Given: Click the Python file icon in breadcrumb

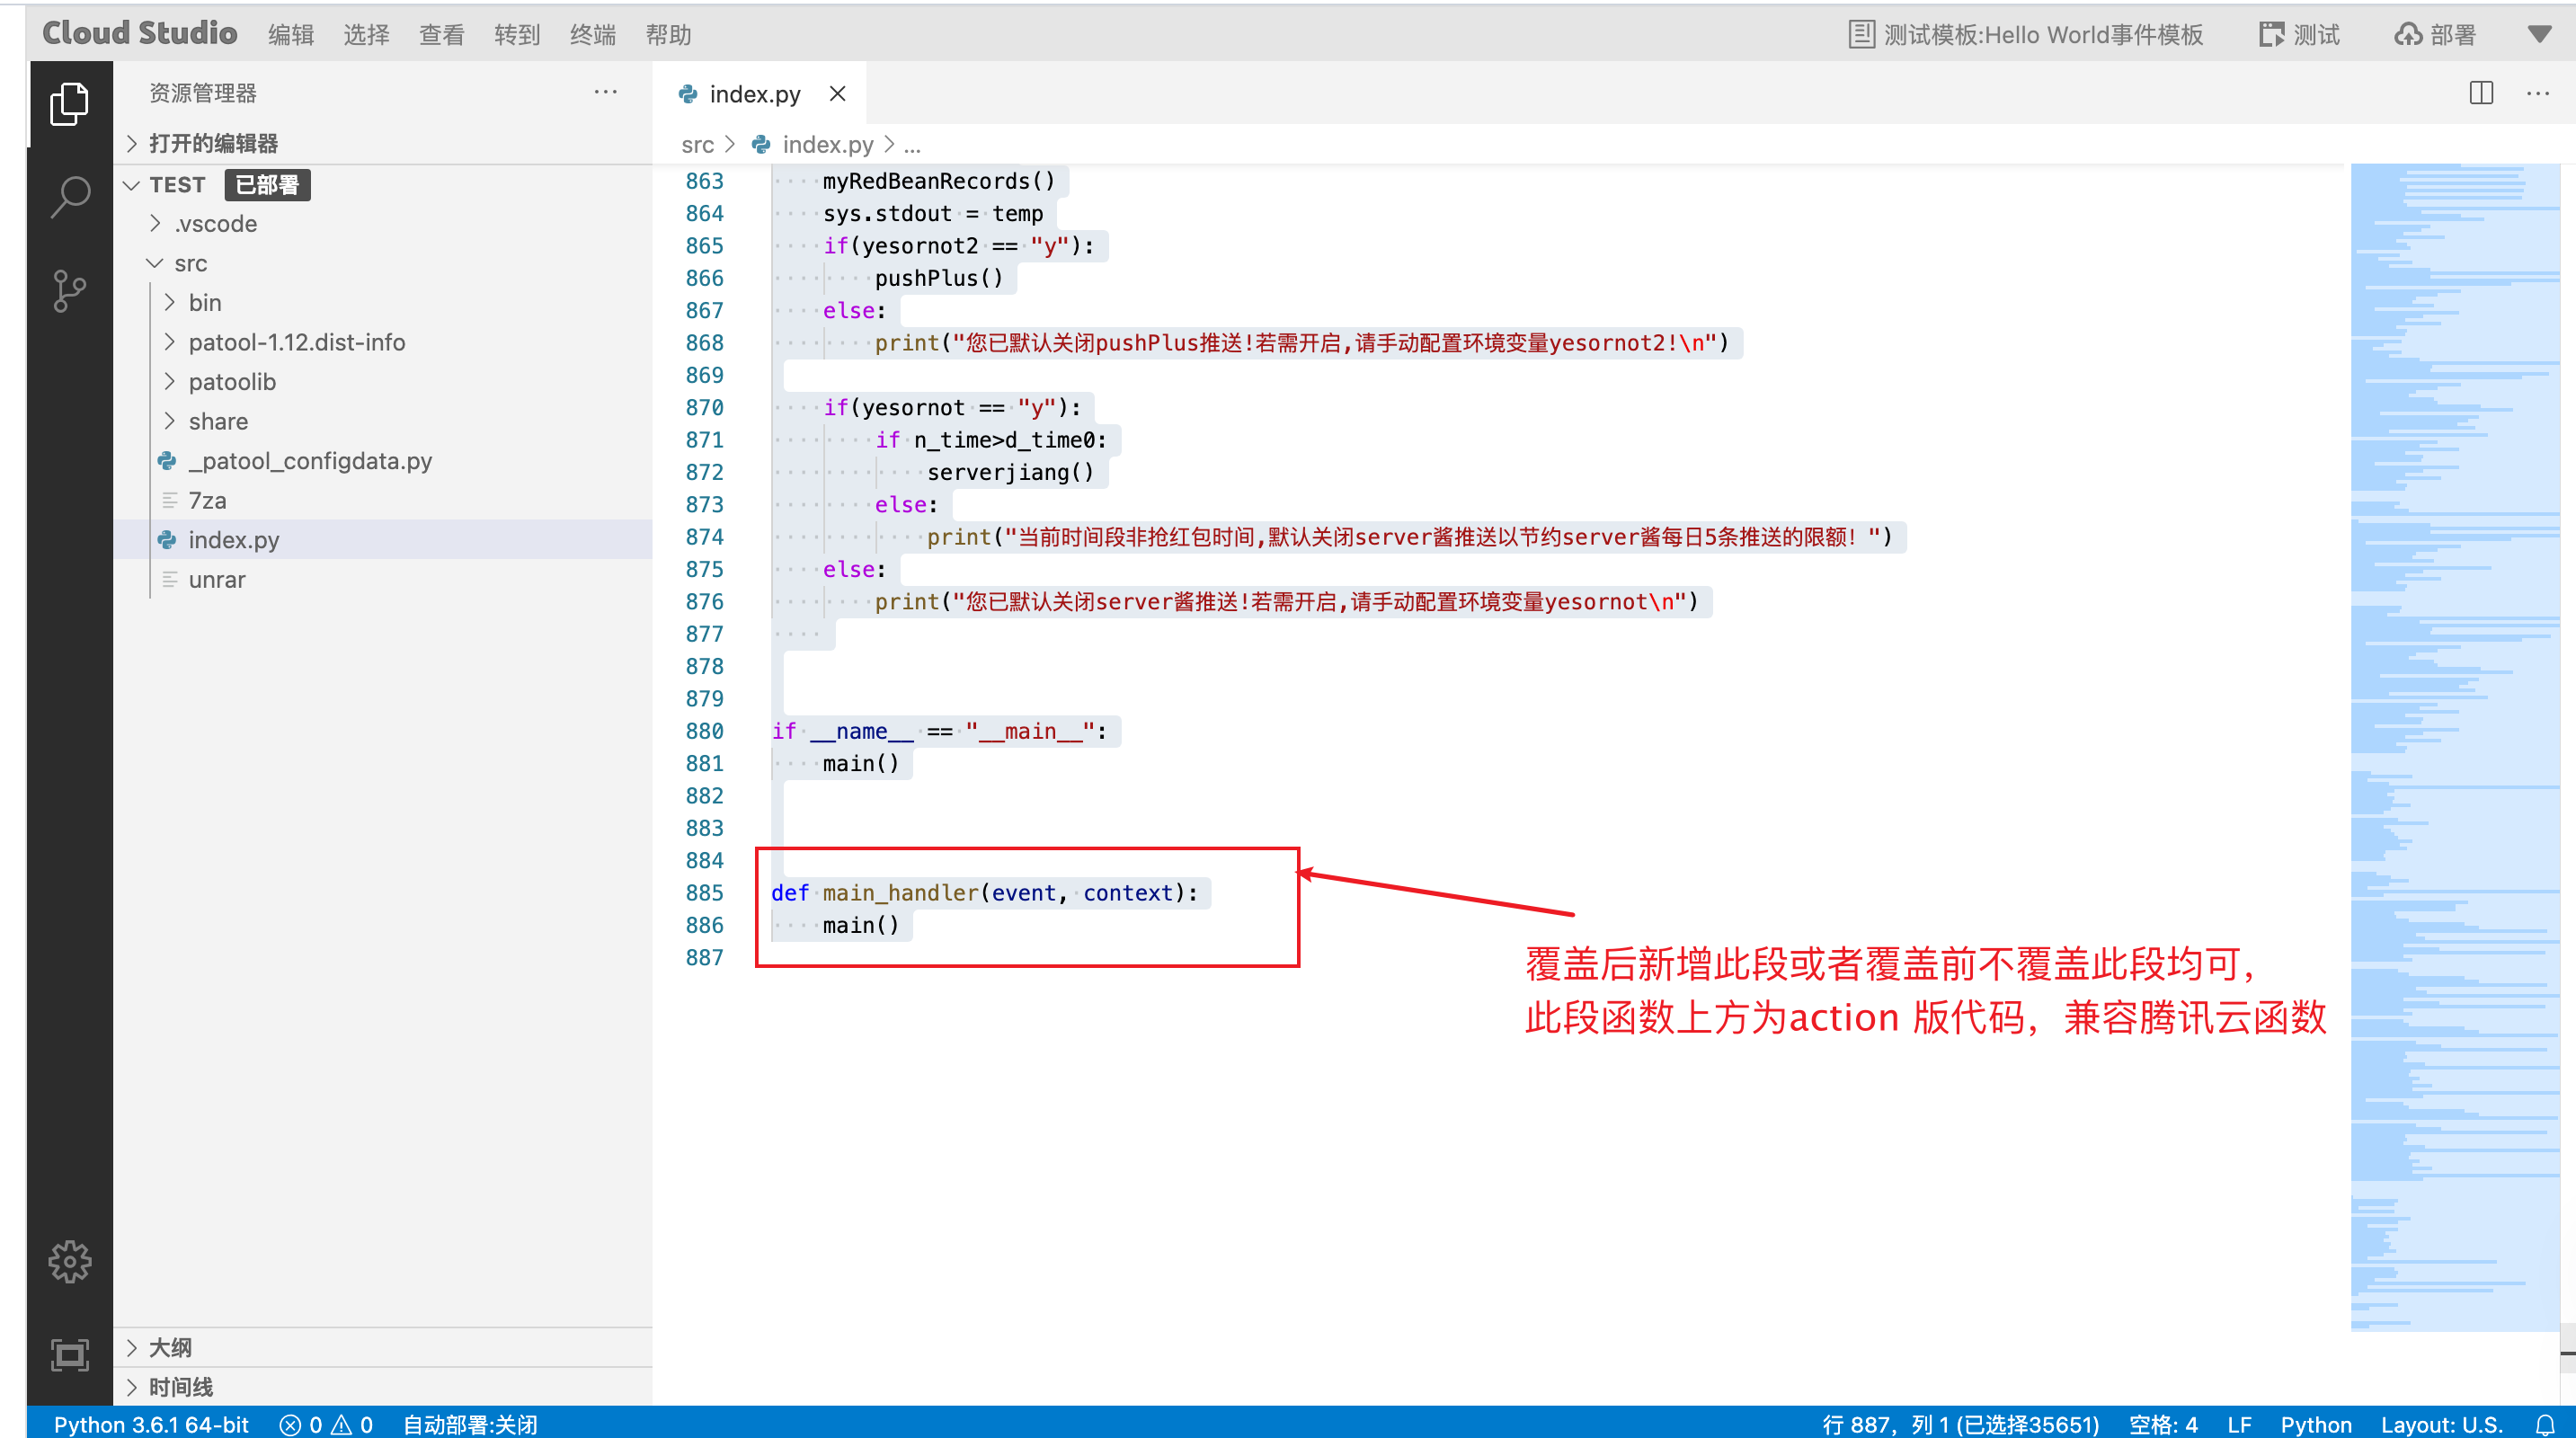Looking at the screenshot, I should click(761, 145).
